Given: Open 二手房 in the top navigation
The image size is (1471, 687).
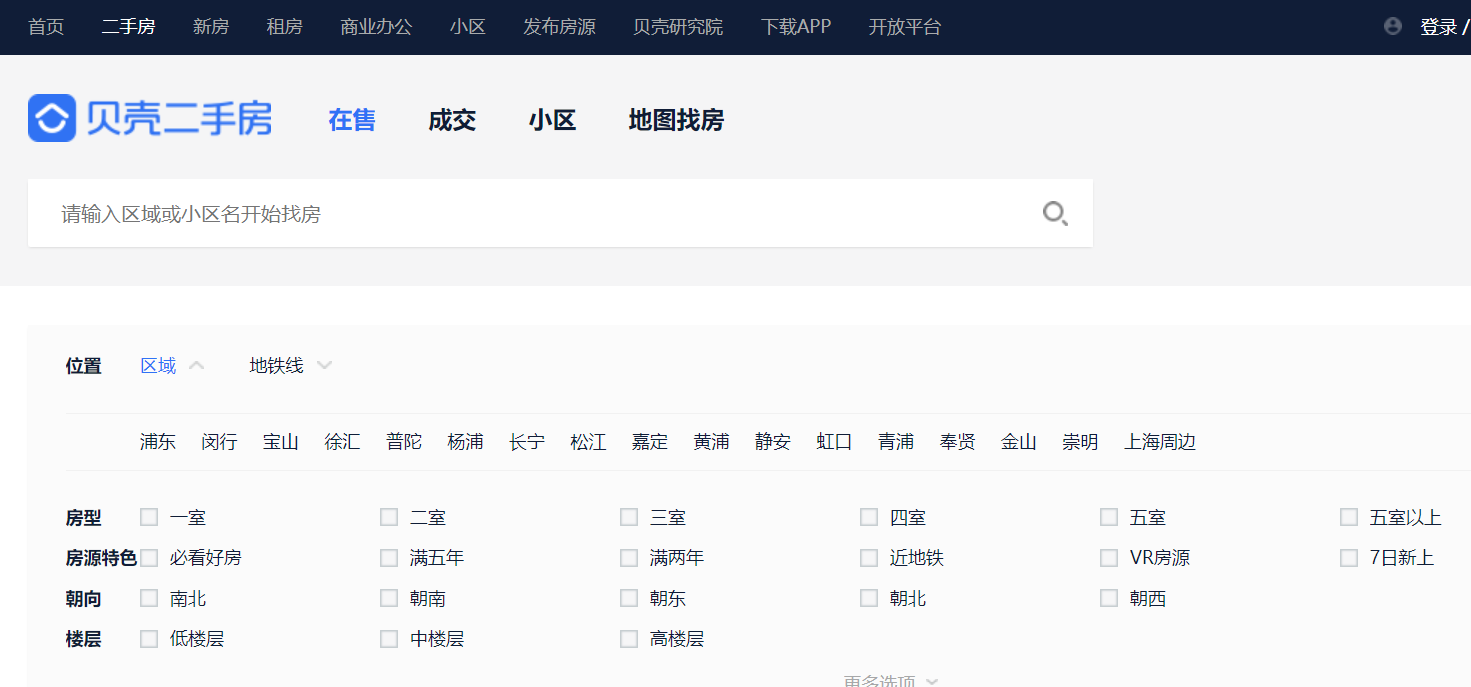Looking at the screenshot, I should coord(128,27).
